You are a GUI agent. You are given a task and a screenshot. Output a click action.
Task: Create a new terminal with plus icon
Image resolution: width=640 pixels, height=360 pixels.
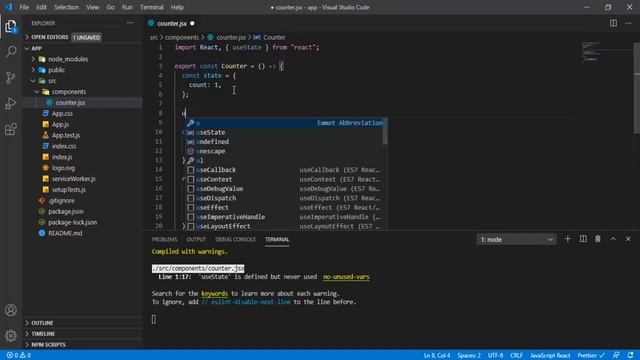(568, 239)
